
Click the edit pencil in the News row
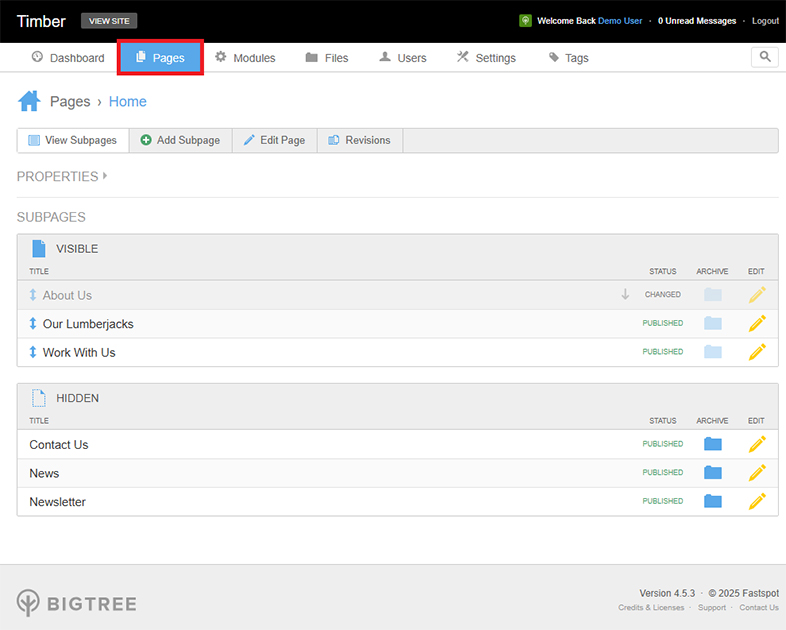click(x=757, y=473)
